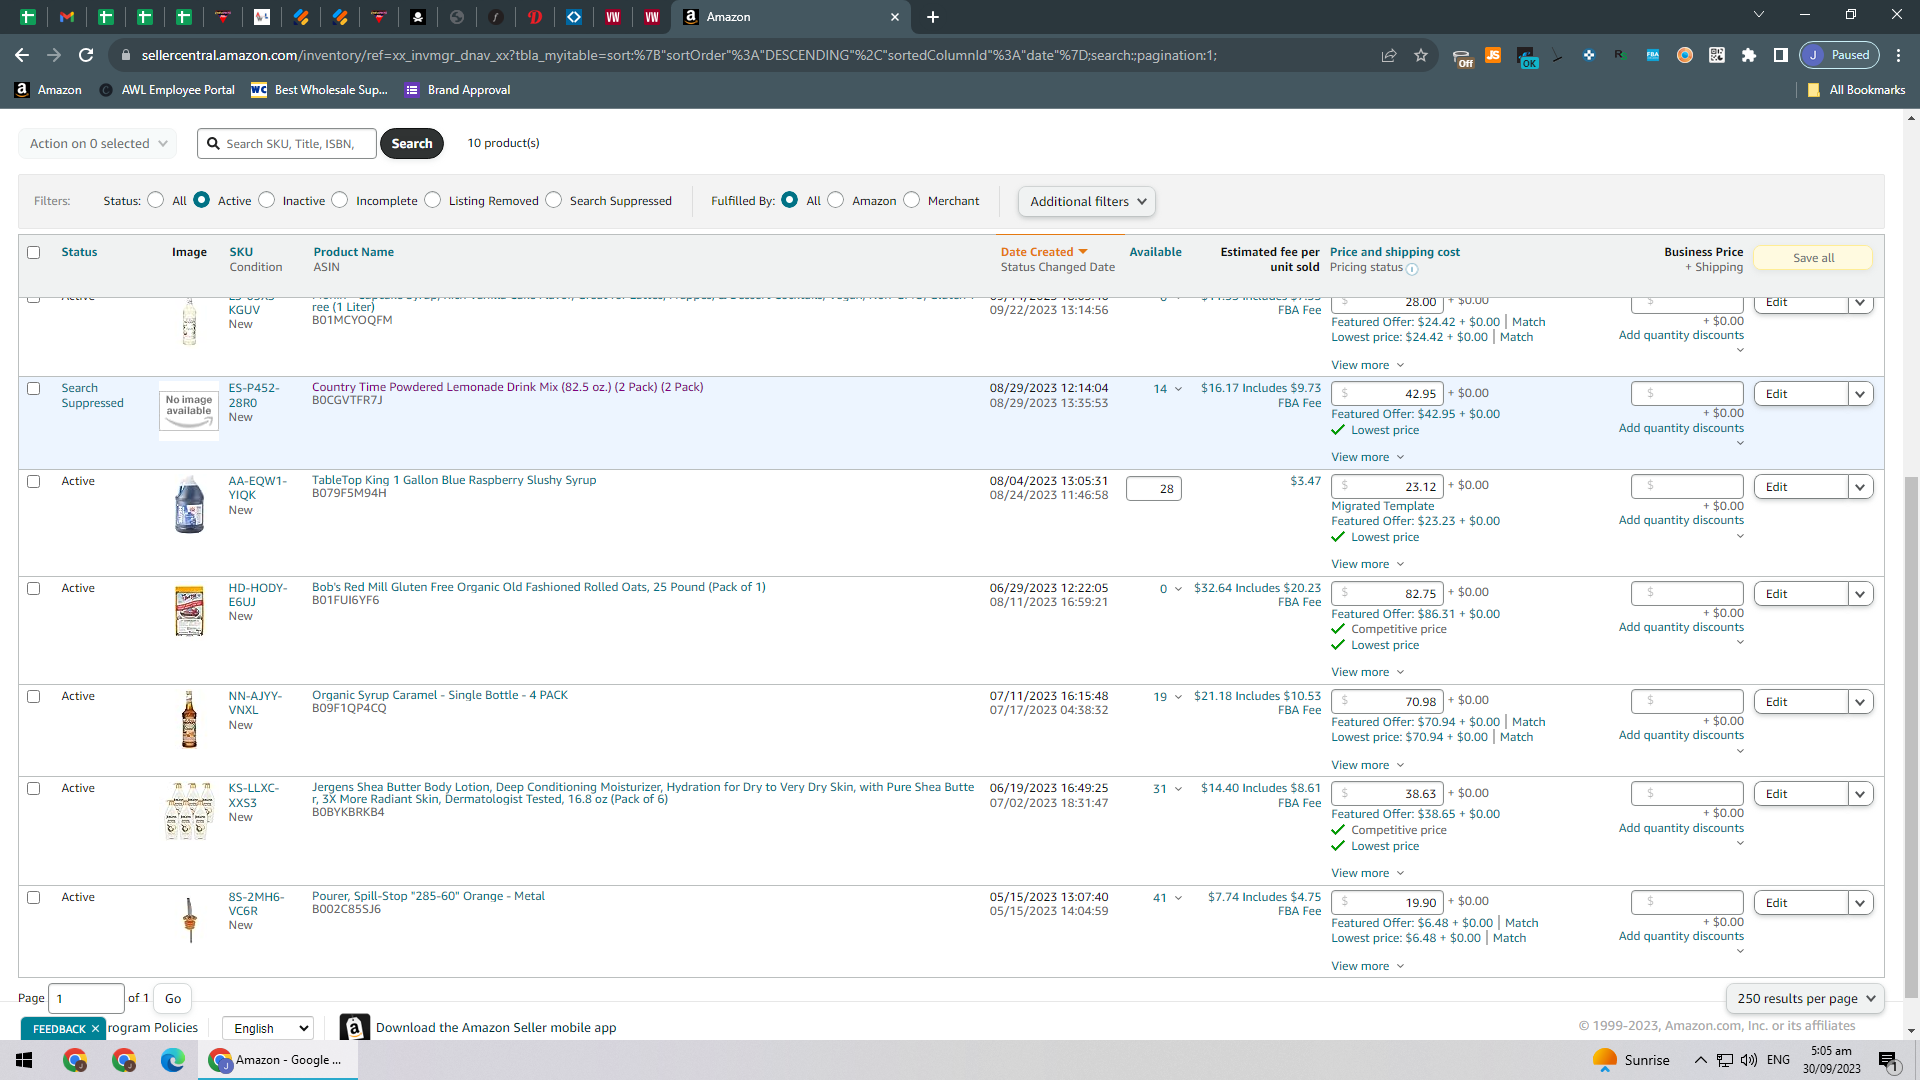This screenshot has height=1080, width=1920.
Task: Close the FEEDBACK tab with X
Action: (x=96, y=1029)
